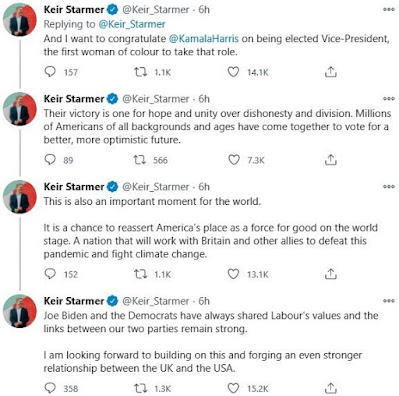The image size is (399, 396).
Task: Open the Replying to @Keir_Starmer link
Action: (132, 24)
